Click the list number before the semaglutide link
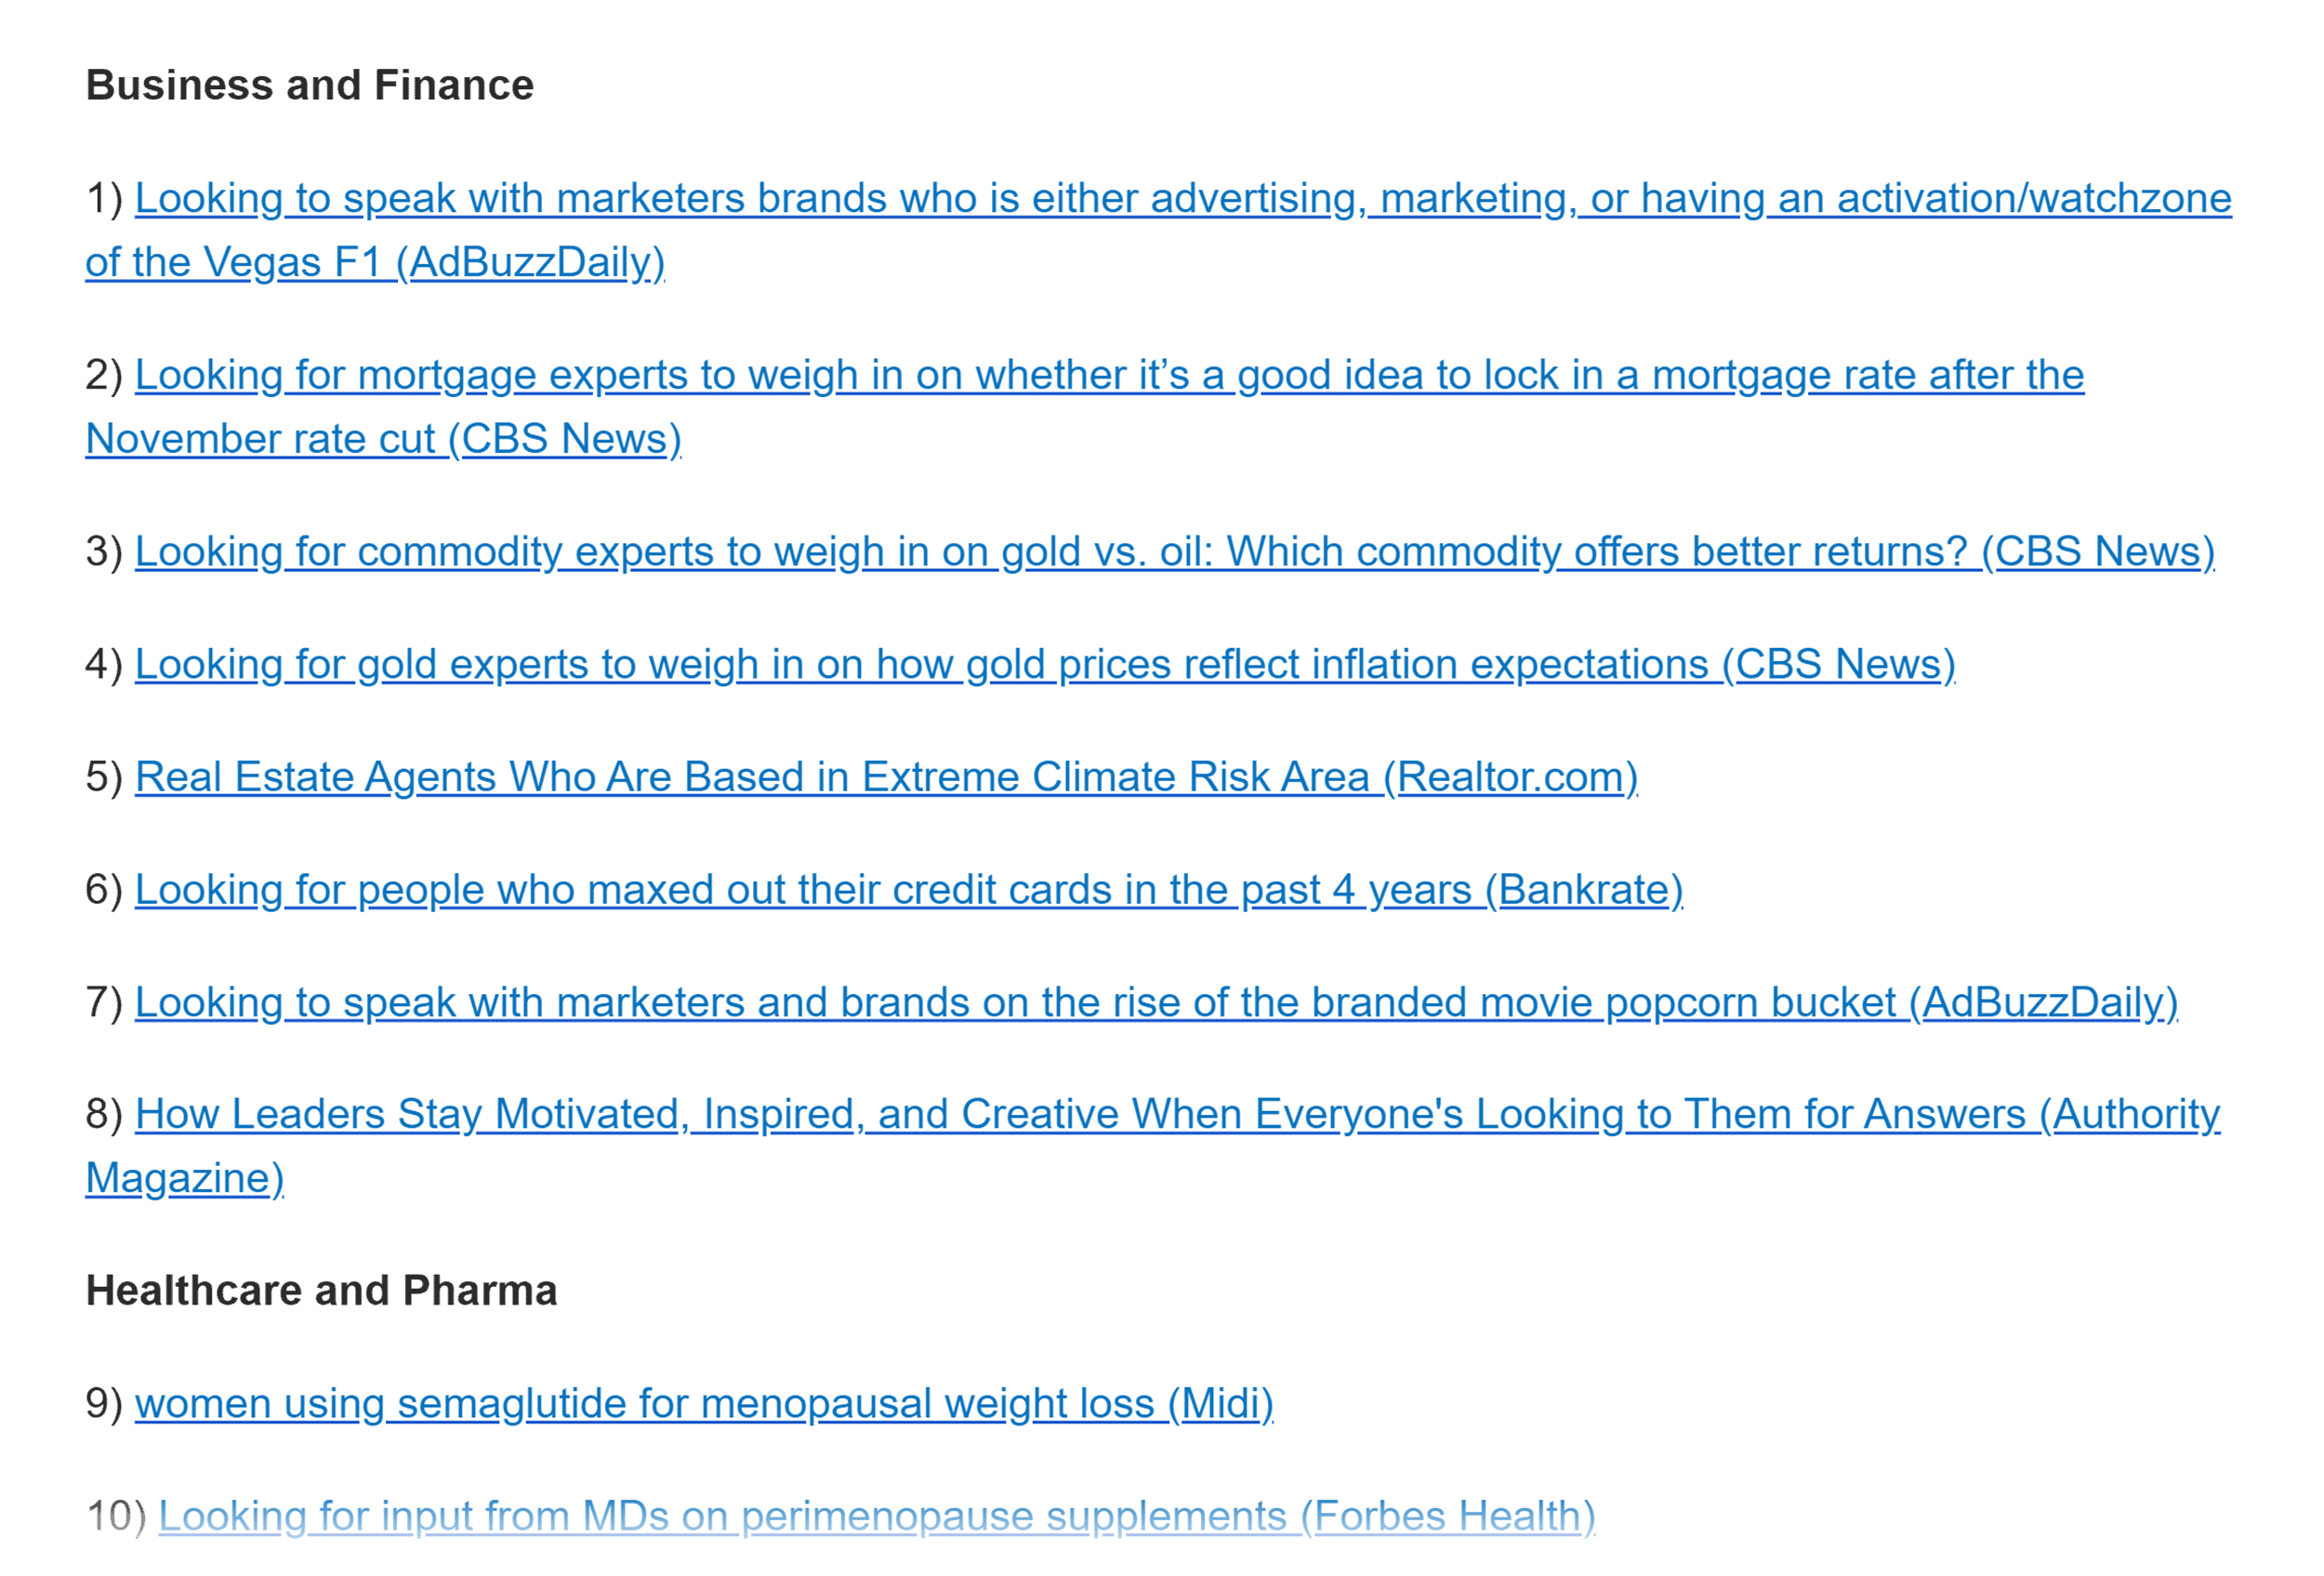The width and height of the screenshot is (2324, 1576). click(103, 1404)
